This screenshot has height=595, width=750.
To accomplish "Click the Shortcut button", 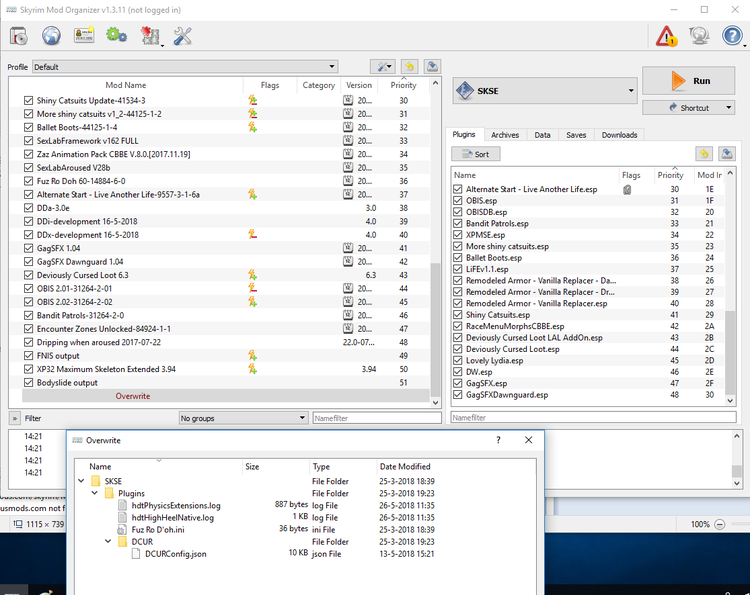I will click(689, 108).
